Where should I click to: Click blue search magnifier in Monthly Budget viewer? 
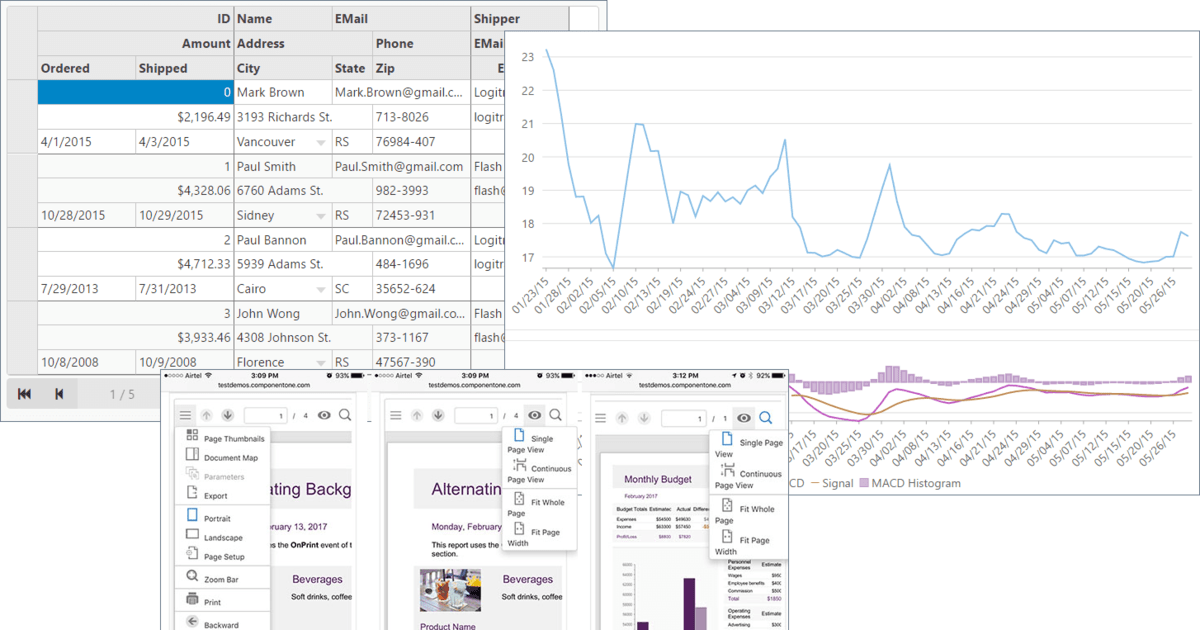point(766,417)
